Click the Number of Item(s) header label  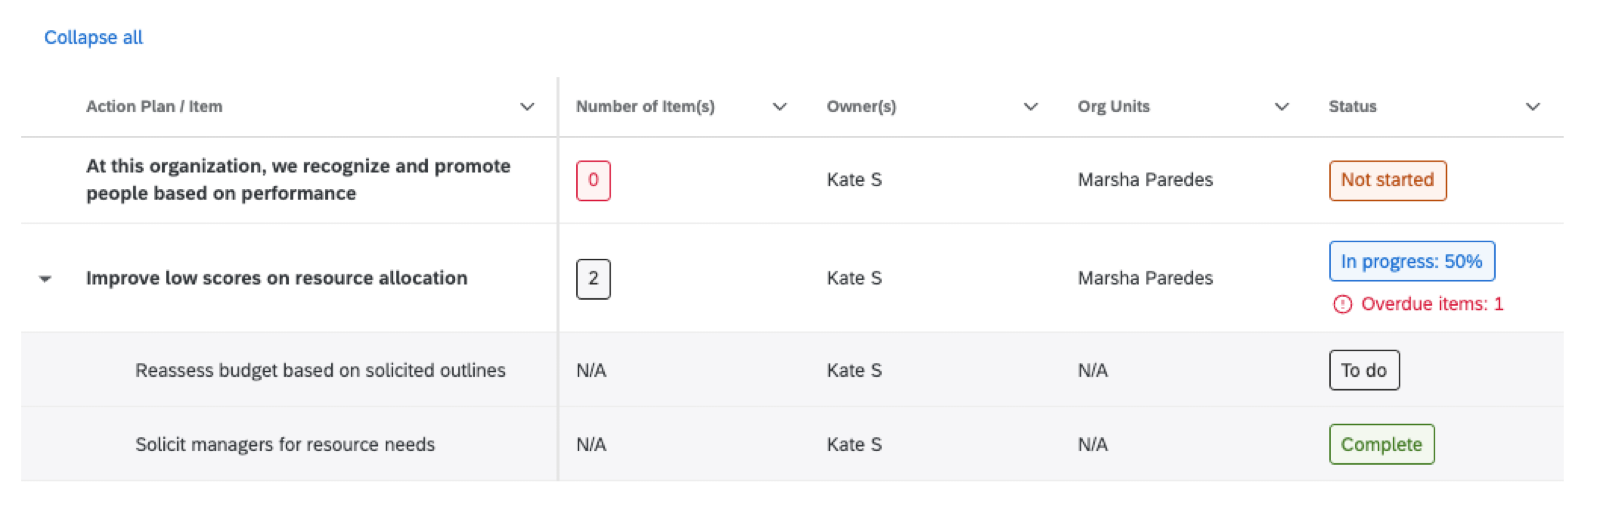click(x=645, y=106)
